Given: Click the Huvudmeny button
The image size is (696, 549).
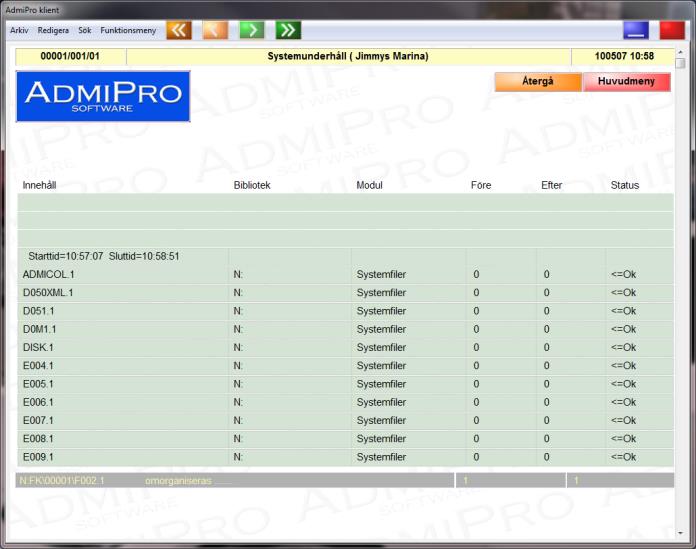Looking at the screenshot, I should 626,82.
